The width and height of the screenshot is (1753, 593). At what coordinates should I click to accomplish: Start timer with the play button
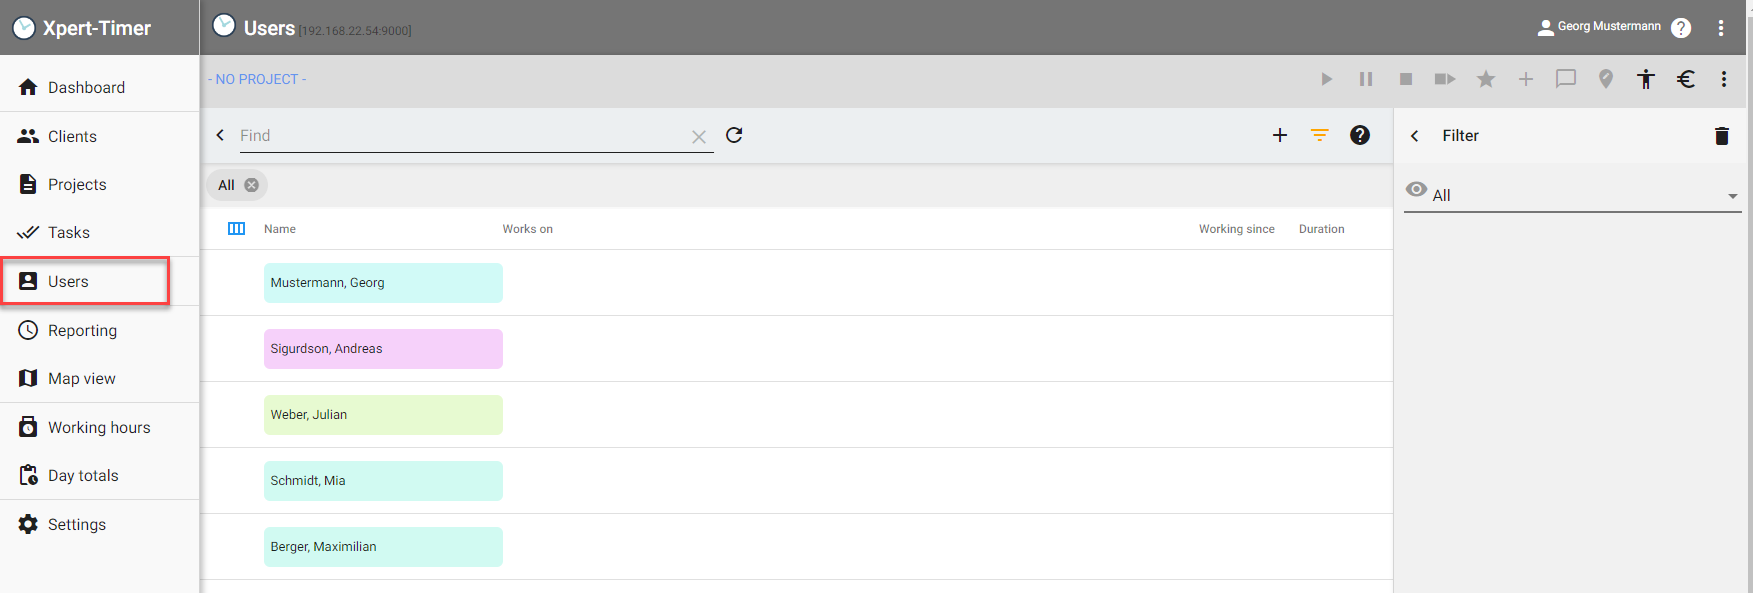[1326, 79]
